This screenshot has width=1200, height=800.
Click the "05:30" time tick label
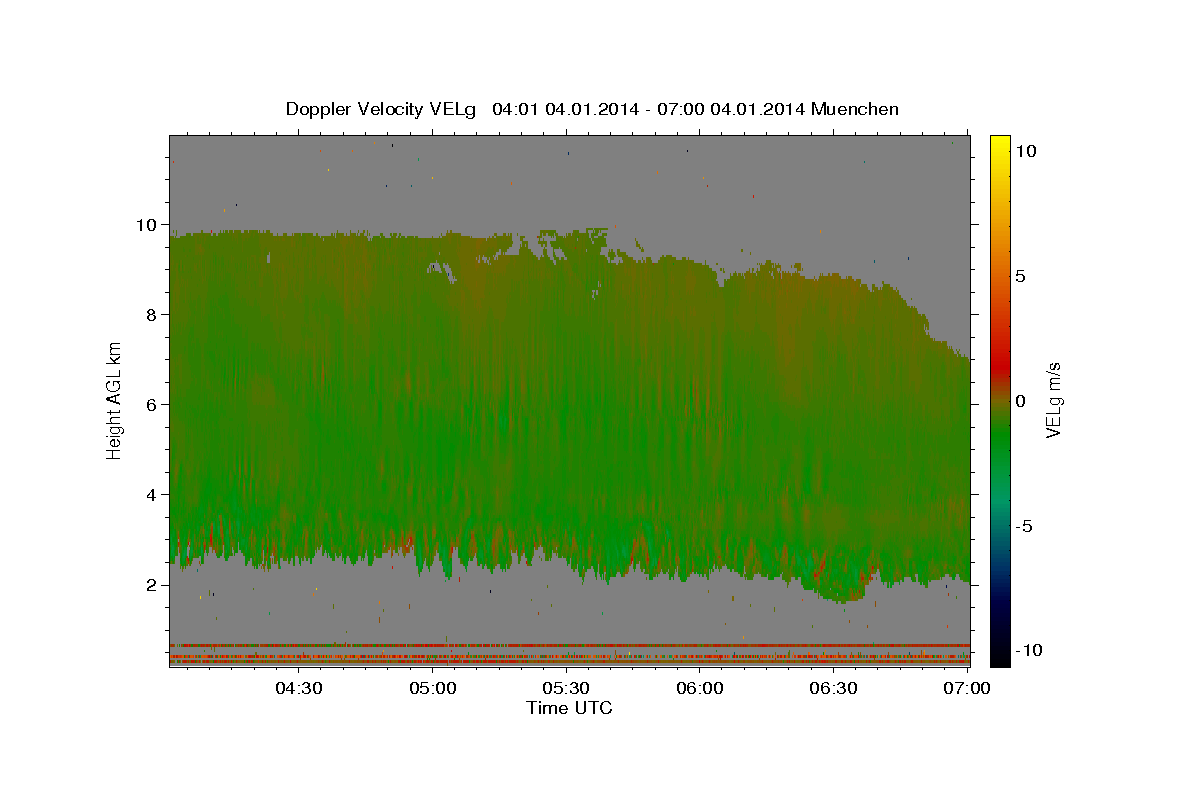tap(567, 688)
